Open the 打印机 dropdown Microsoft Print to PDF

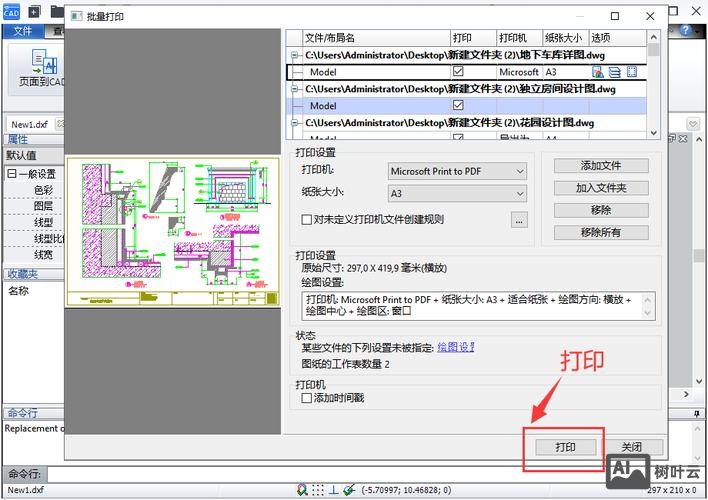point(457,171)
